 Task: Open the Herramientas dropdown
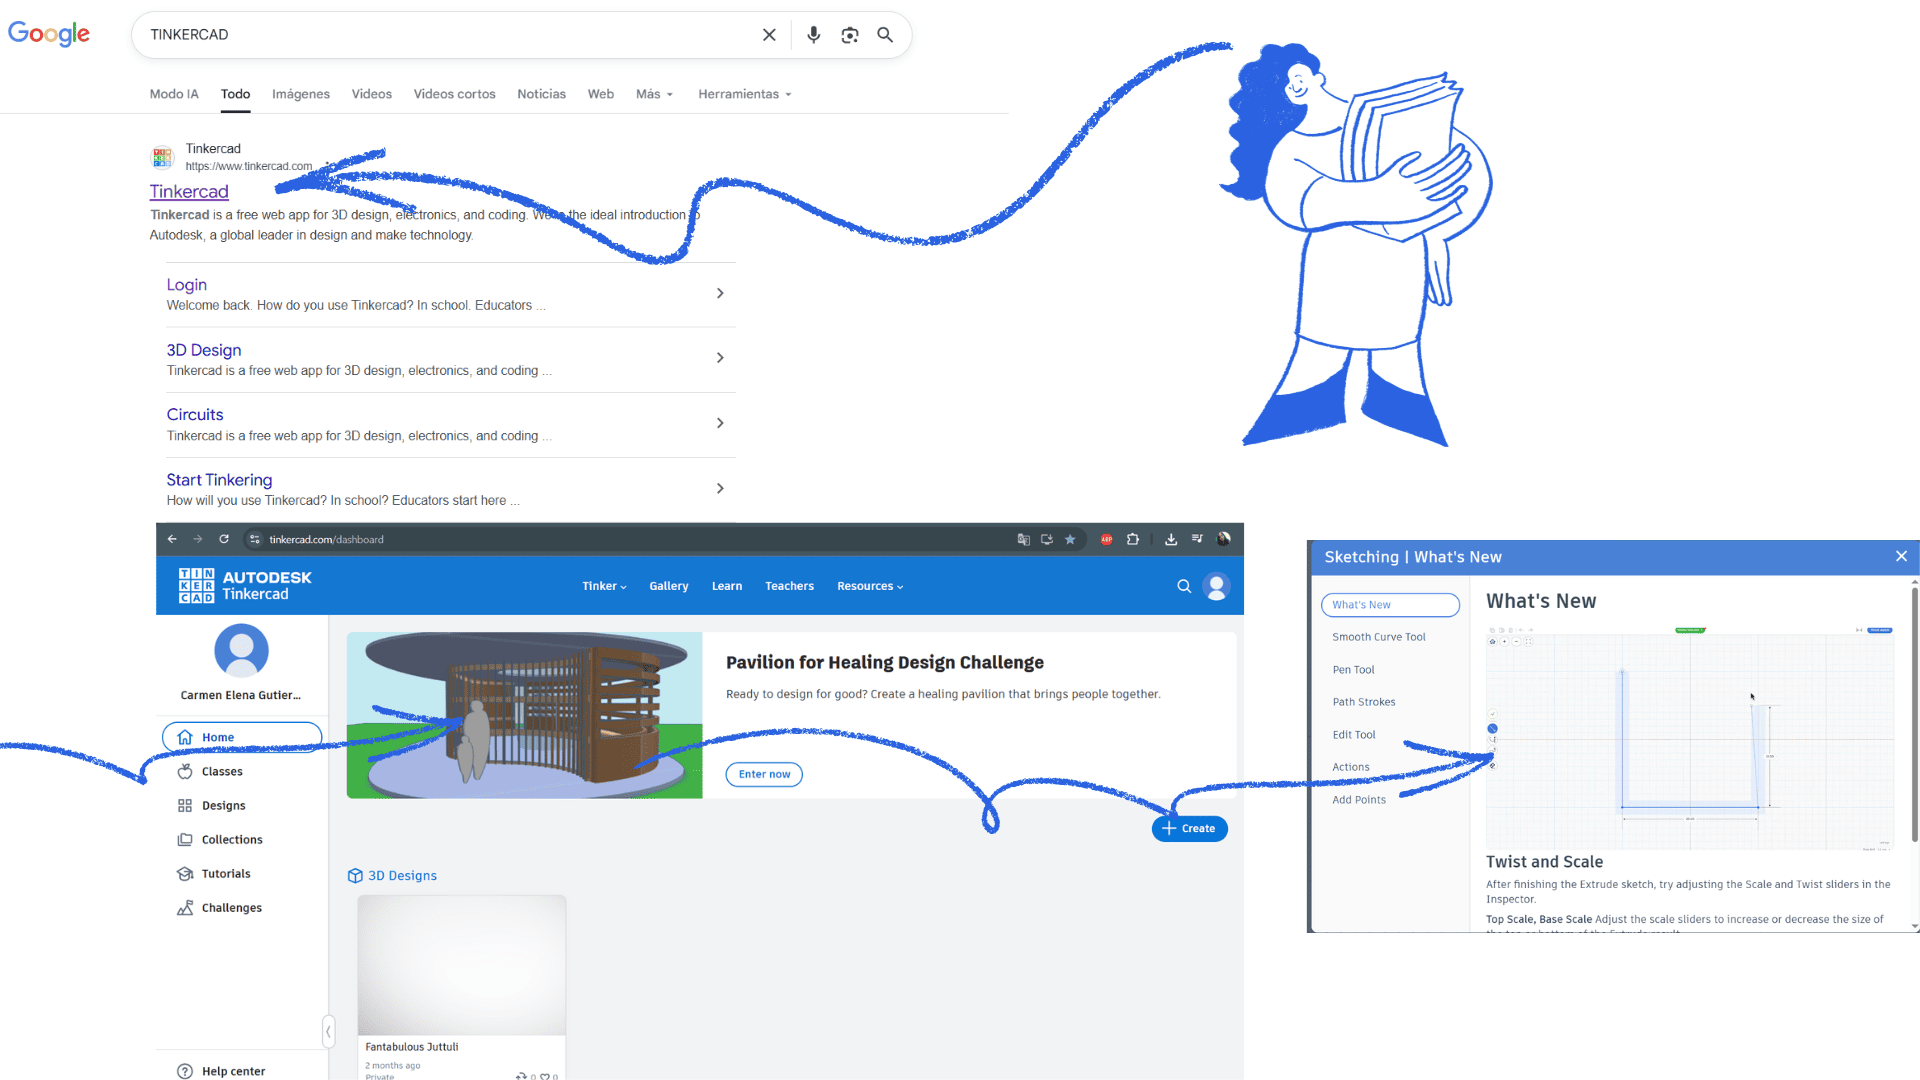[x=744, y=94]
